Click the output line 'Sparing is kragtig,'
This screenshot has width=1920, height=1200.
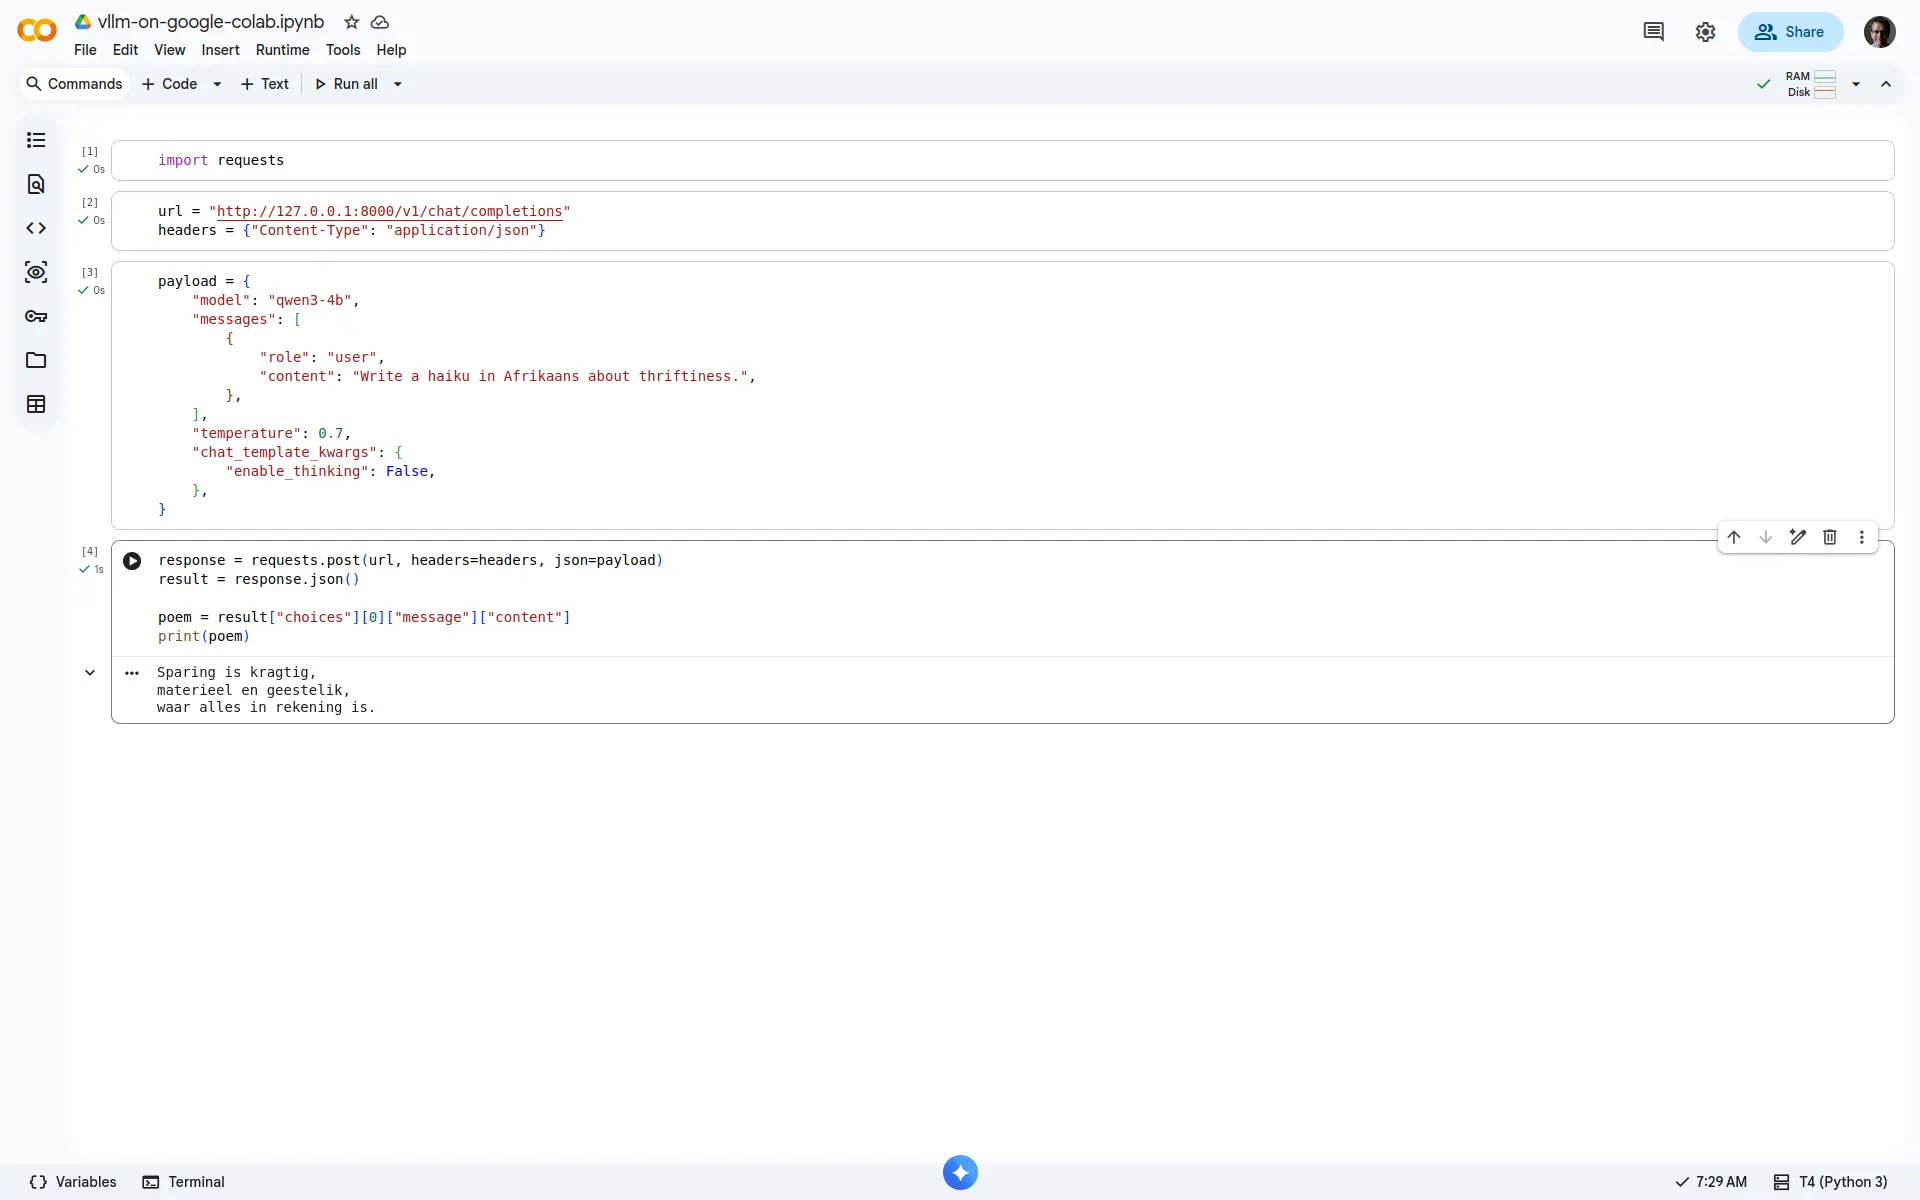click(x=236, y=672)
